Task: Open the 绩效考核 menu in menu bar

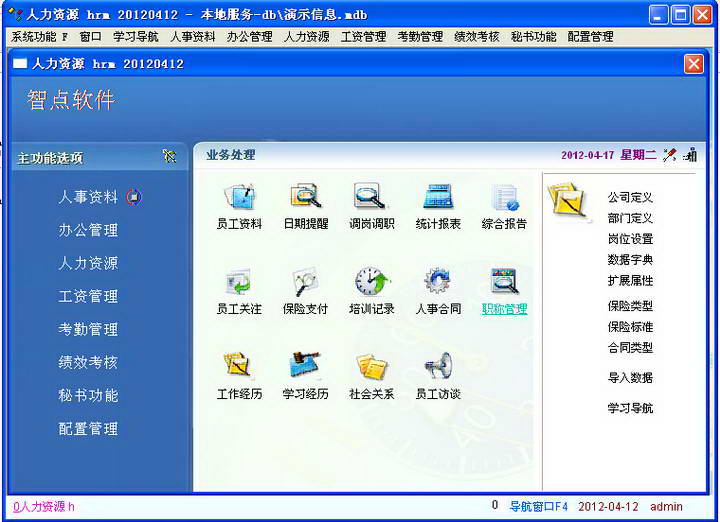Action: coord(477,37)
